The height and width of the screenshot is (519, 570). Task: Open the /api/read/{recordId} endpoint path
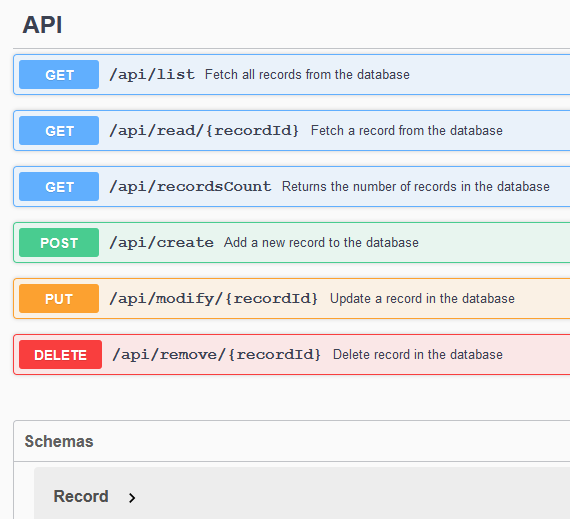[x=204, y=130]
